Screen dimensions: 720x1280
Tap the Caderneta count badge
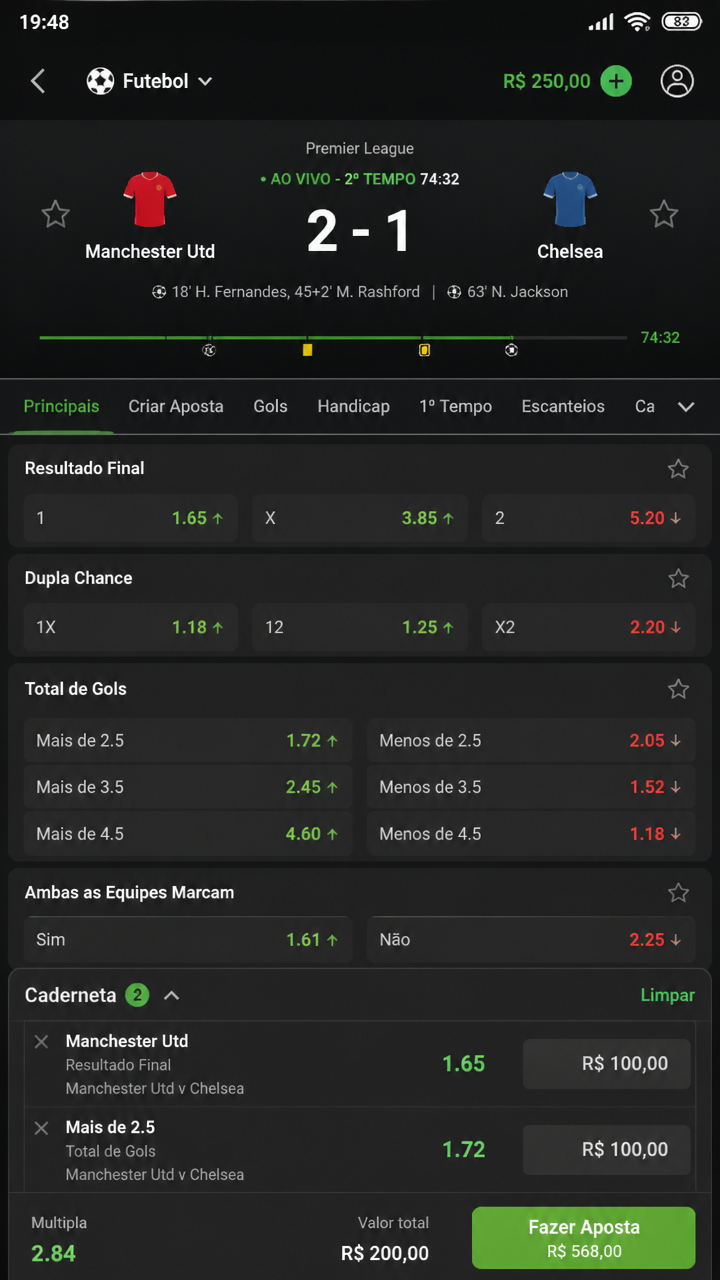point(137,996)
